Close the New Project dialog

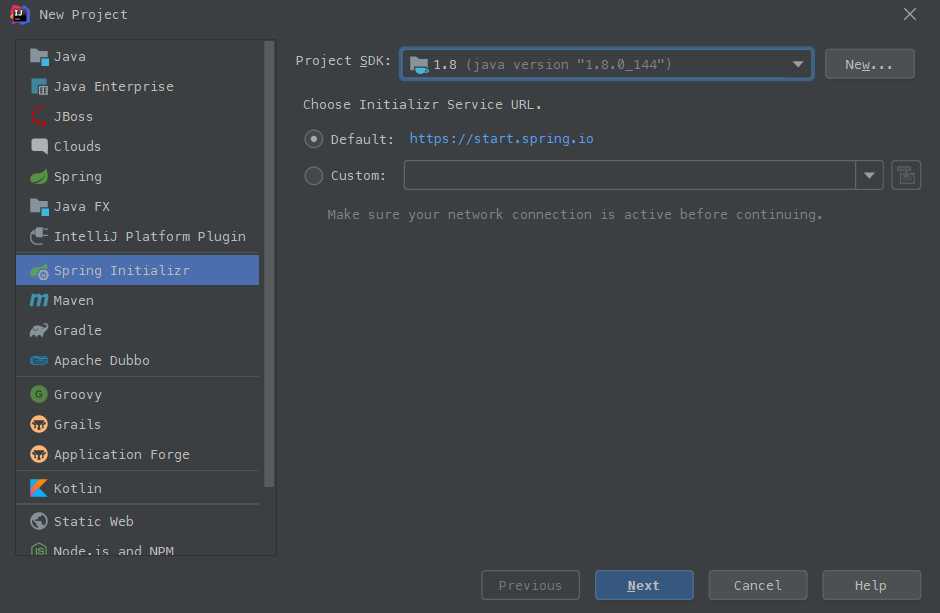(x=910, y=14)
